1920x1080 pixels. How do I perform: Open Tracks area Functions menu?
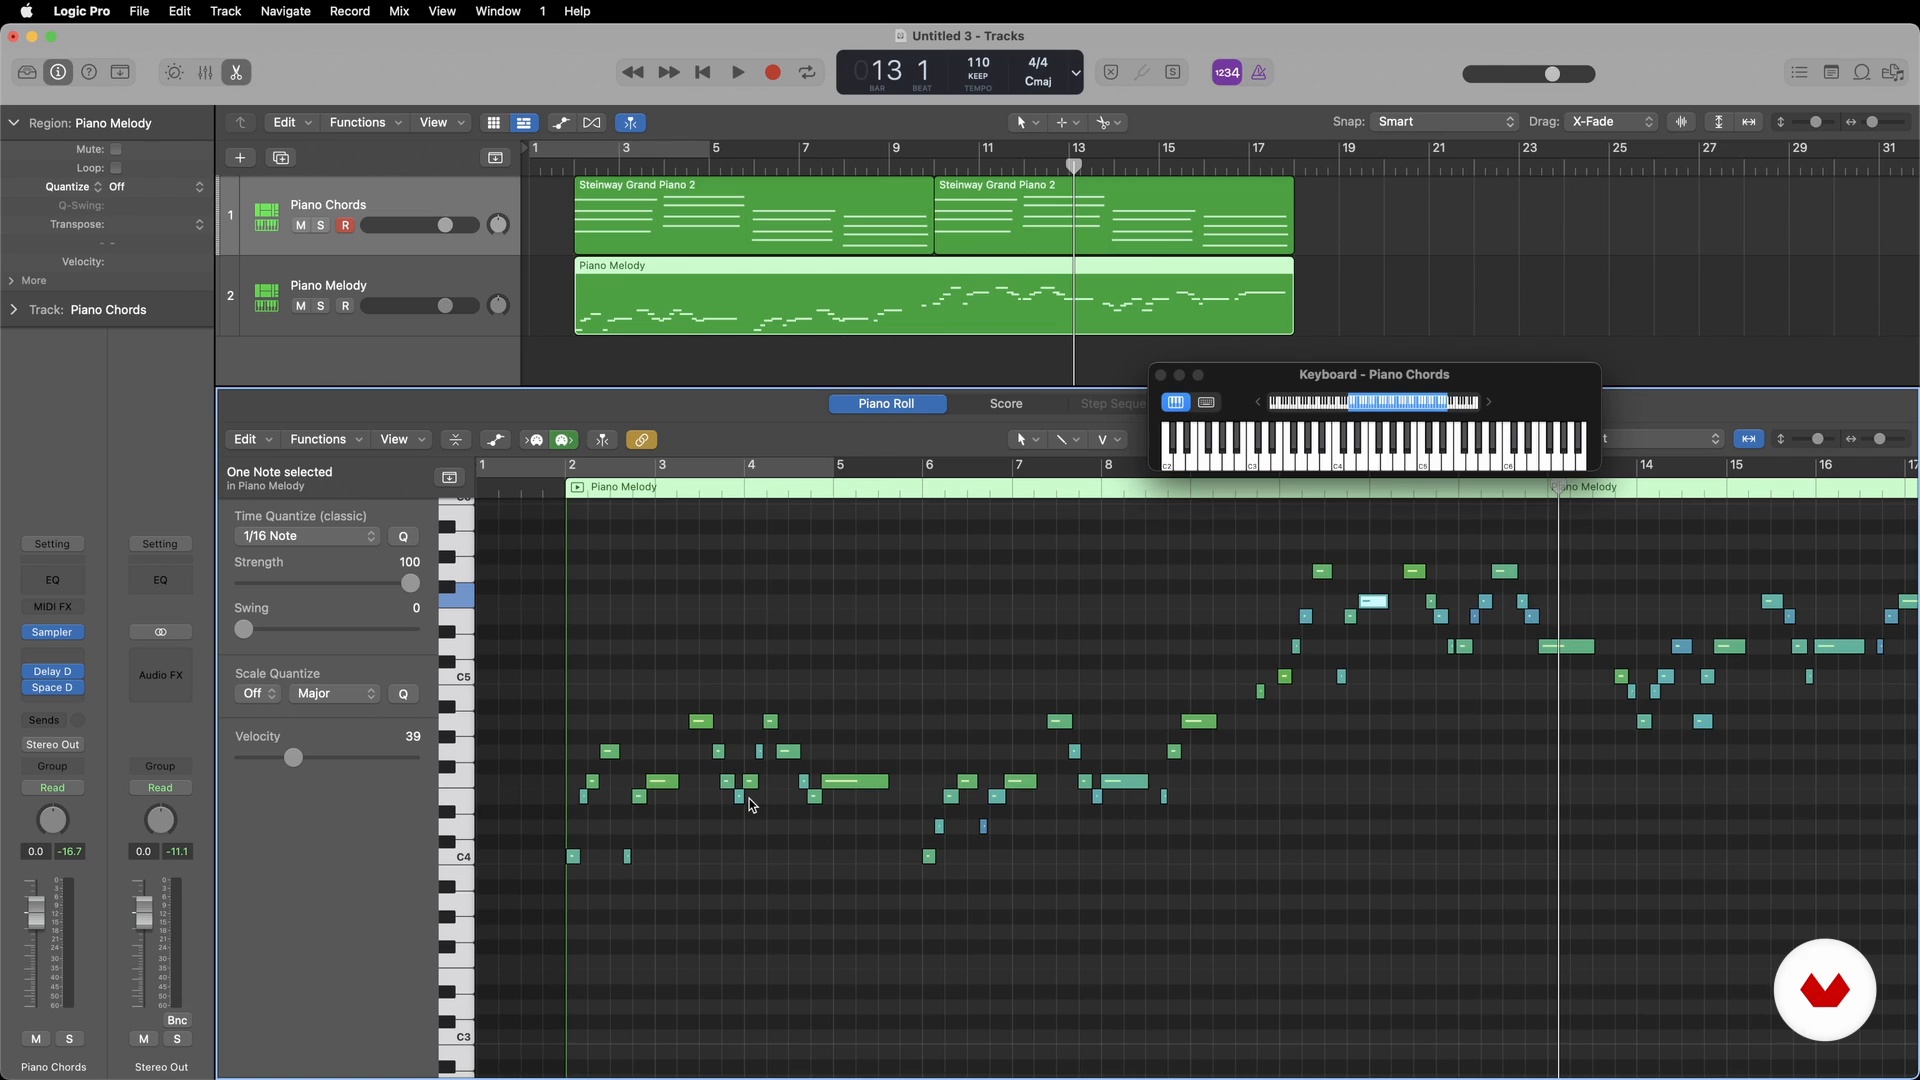coord(365,122)
